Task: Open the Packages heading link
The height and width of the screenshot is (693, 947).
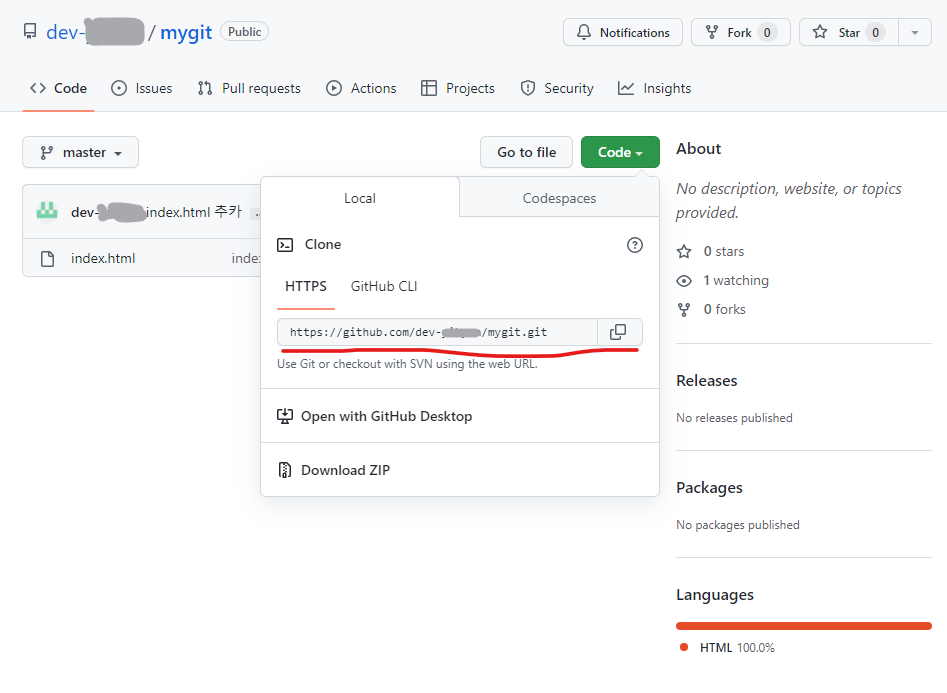Action: [x=709, y=488]
